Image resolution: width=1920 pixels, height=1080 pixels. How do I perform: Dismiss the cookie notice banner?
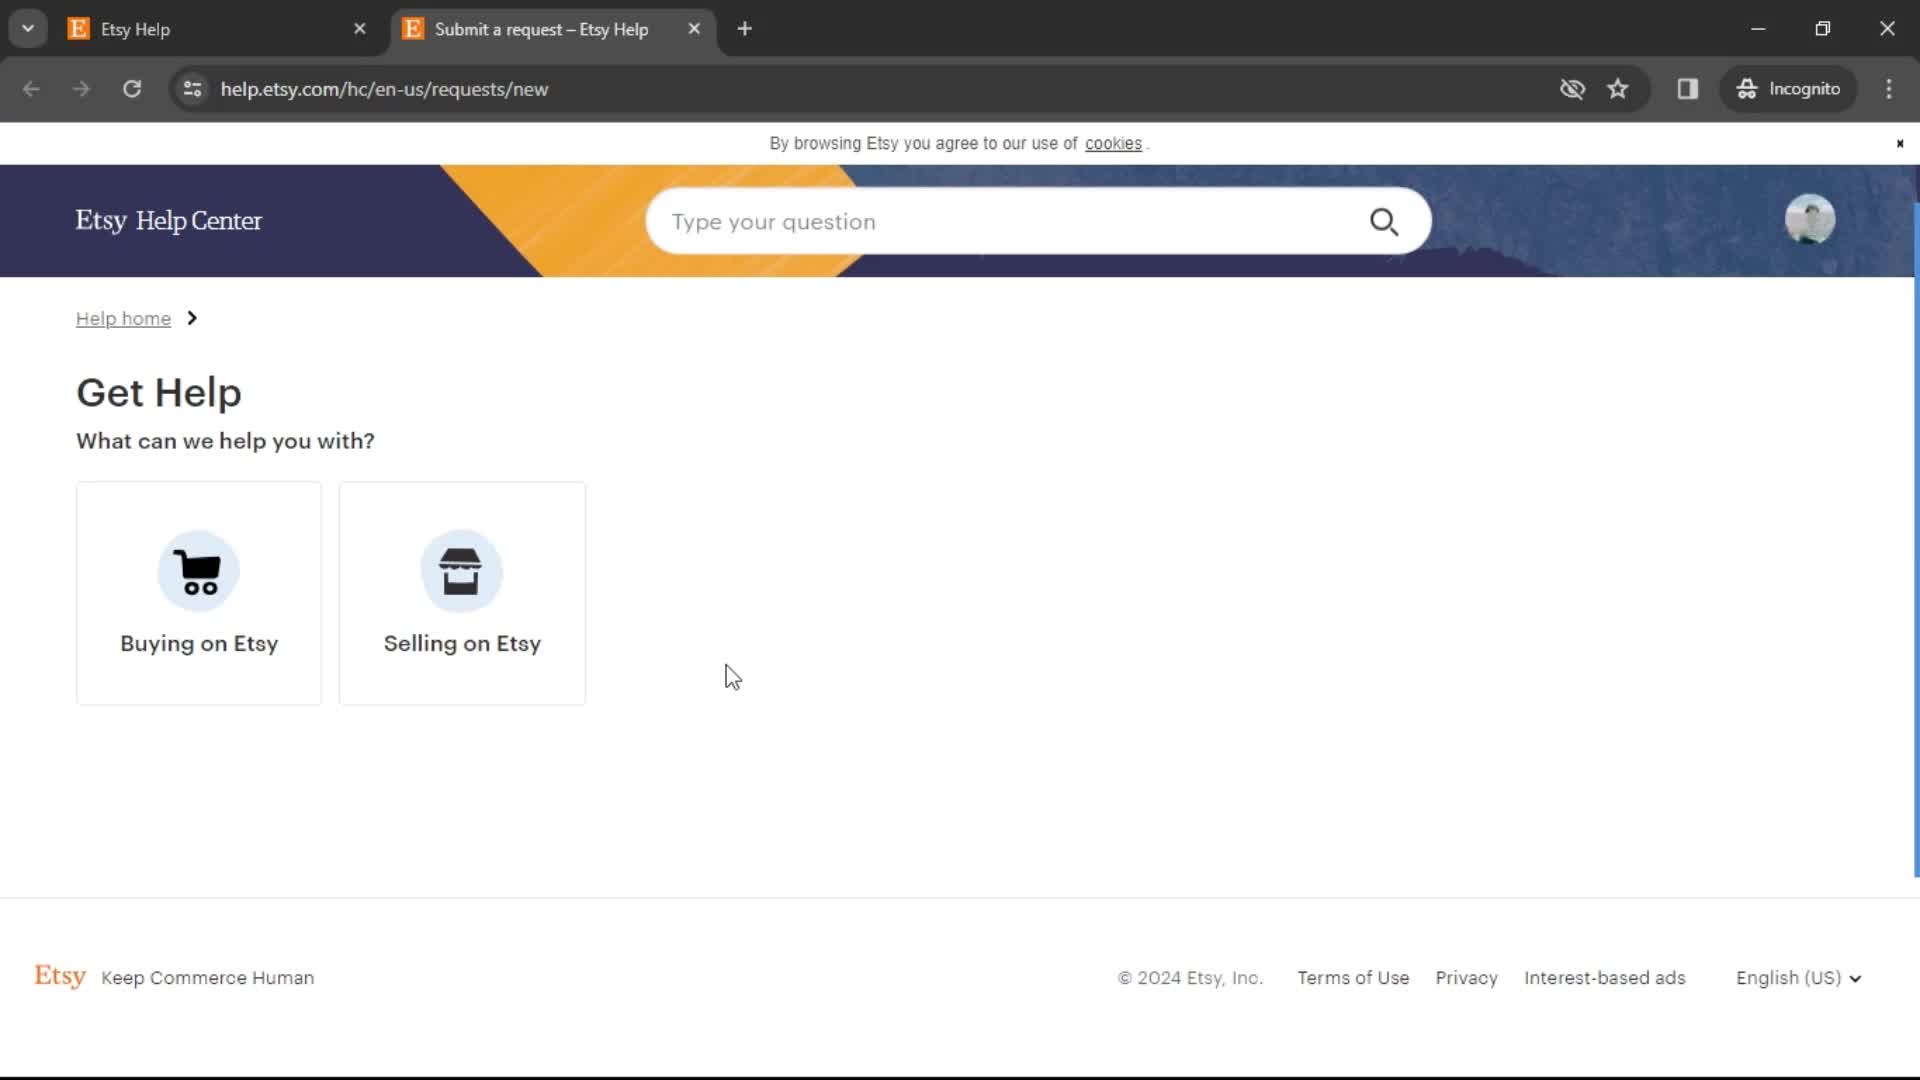[1900, 144]
